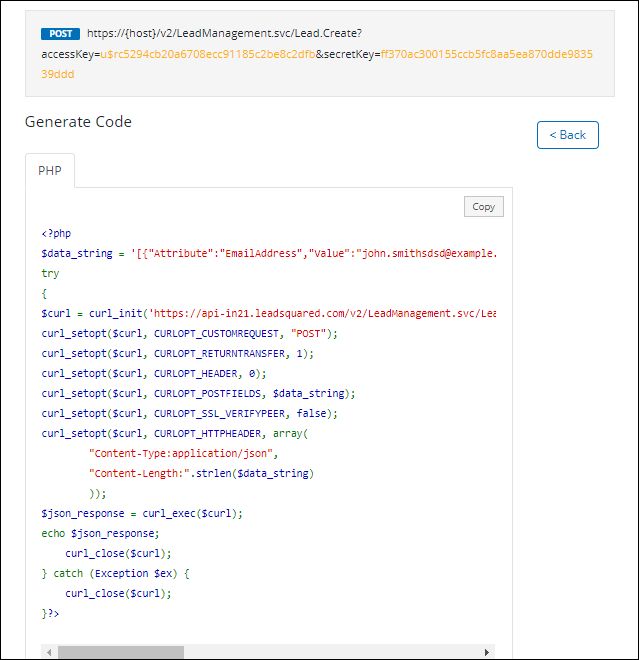Click the orange accessKey value in URL
Image resolution: width=639 pixels, height=660 pixels.
point(208,54)
